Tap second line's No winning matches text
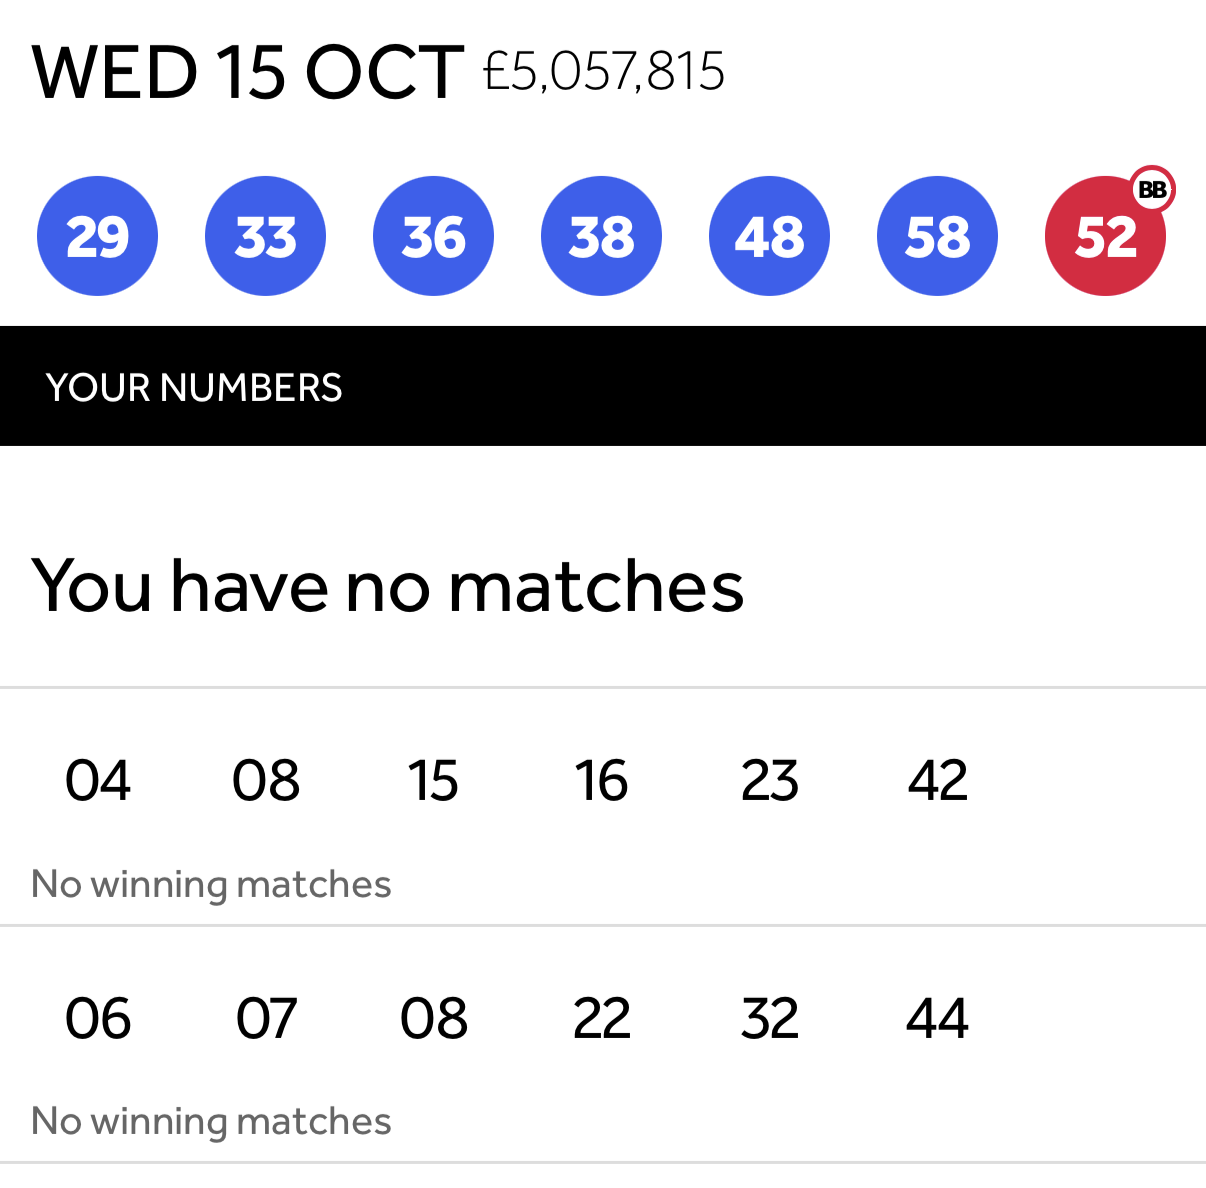The image size is (1206, 1188). 211,1122
